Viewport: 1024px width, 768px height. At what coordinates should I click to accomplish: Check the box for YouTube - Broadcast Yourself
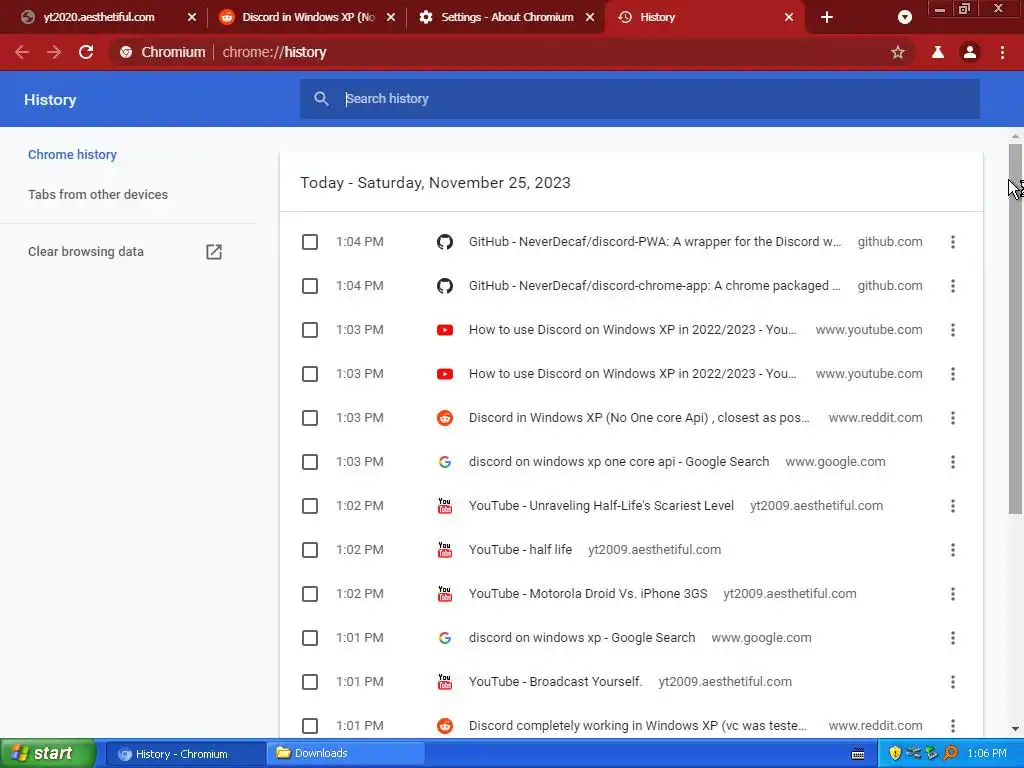[x=310, y=682]
